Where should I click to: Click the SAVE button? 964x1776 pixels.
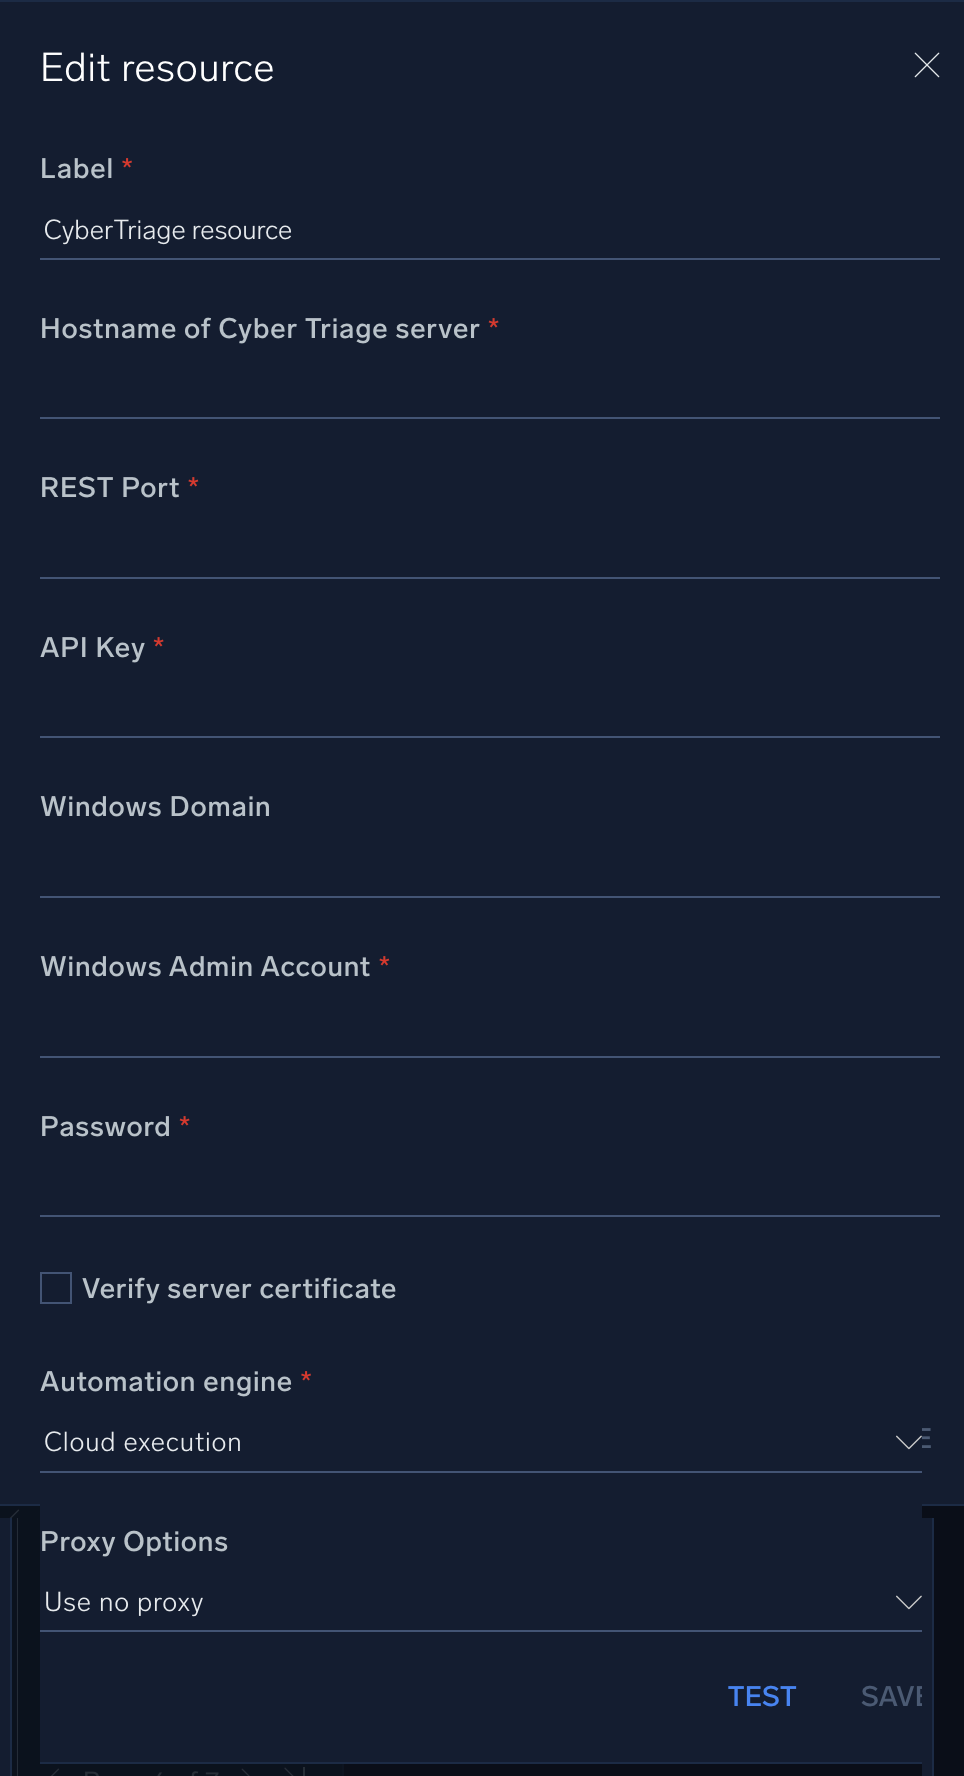(x=893, y=1696)
